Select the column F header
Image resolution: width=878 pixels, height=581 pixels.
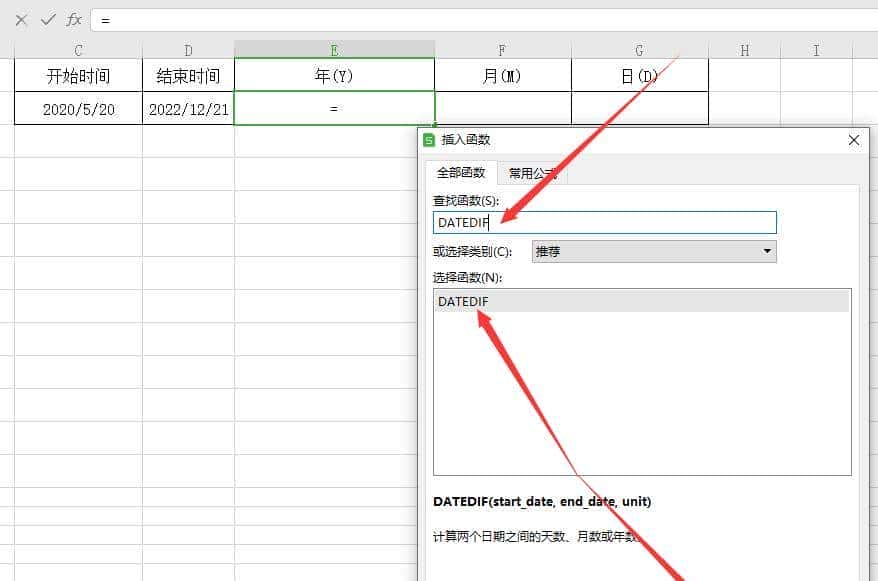coord(502,50)
